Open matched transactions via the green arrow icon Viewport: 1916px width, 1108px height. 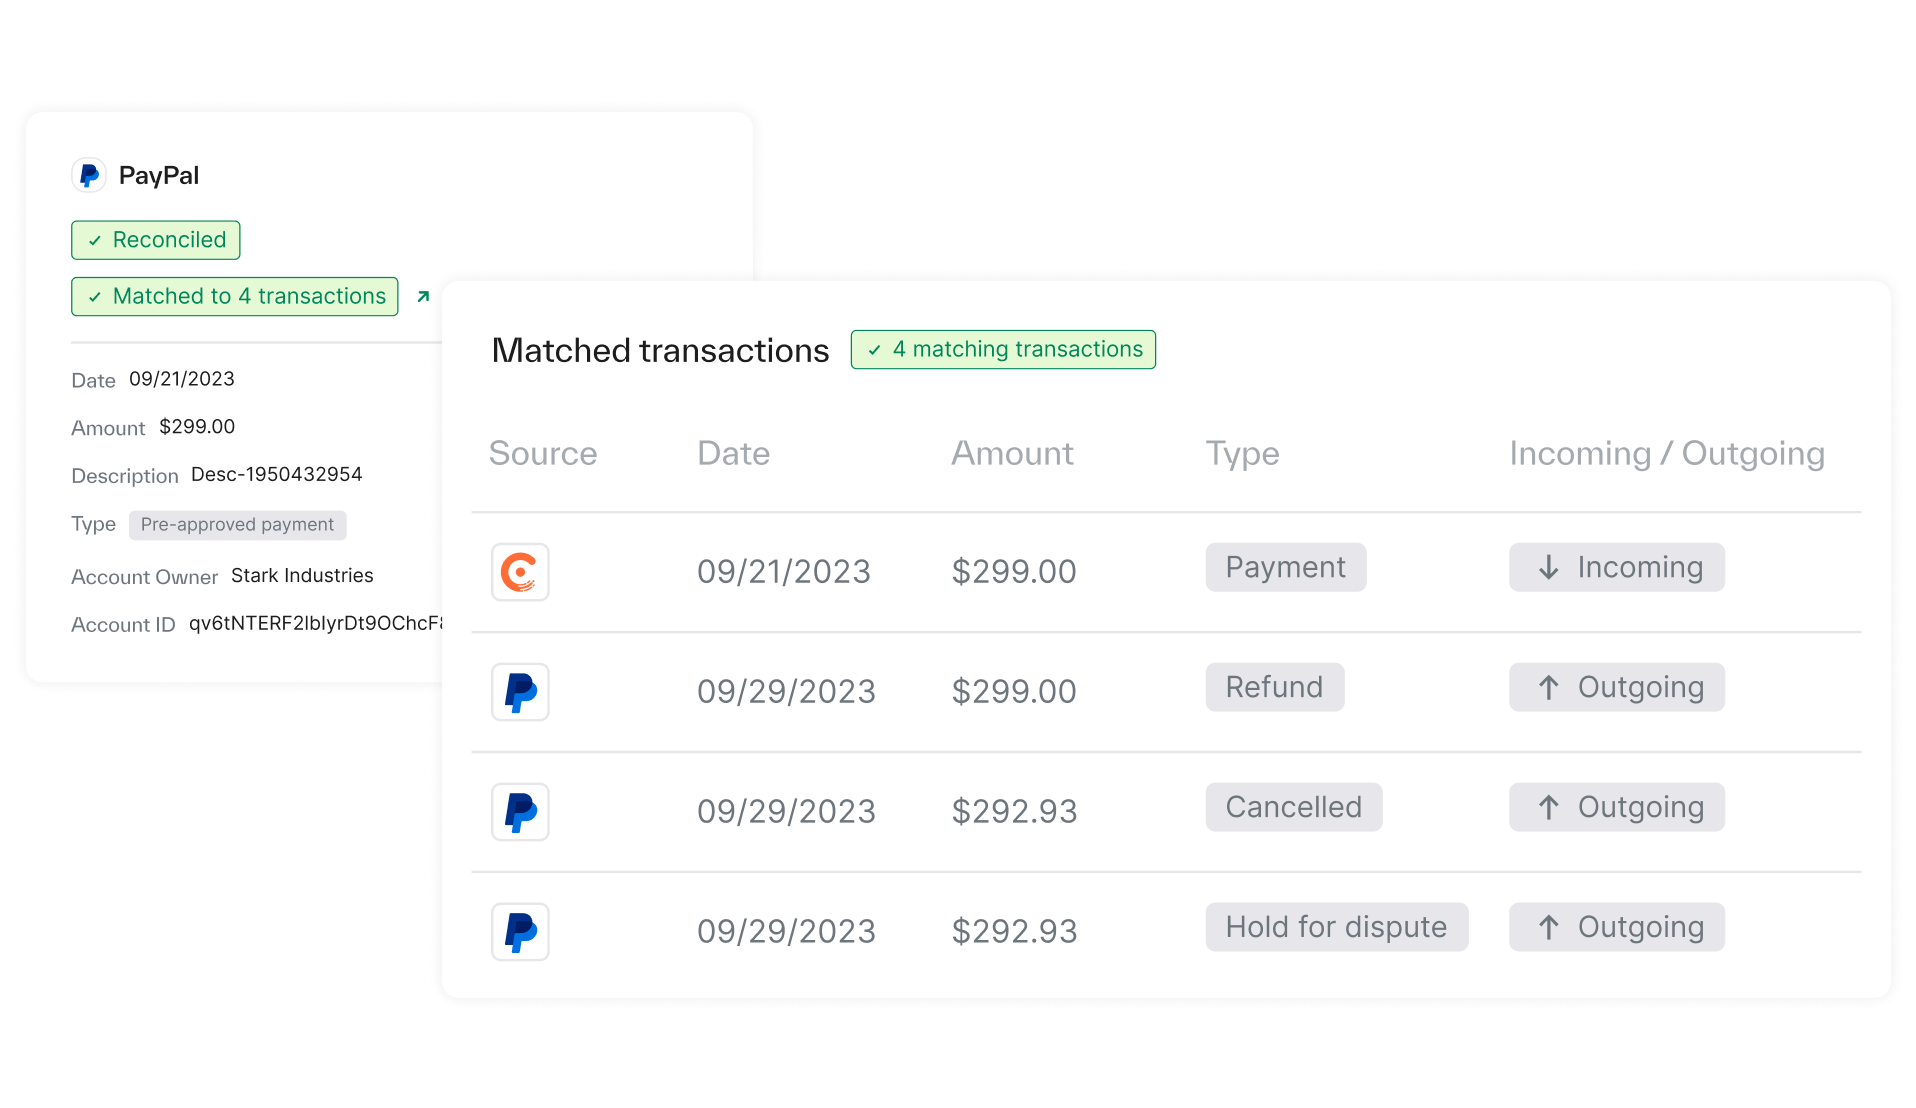[x=423, y=297]
